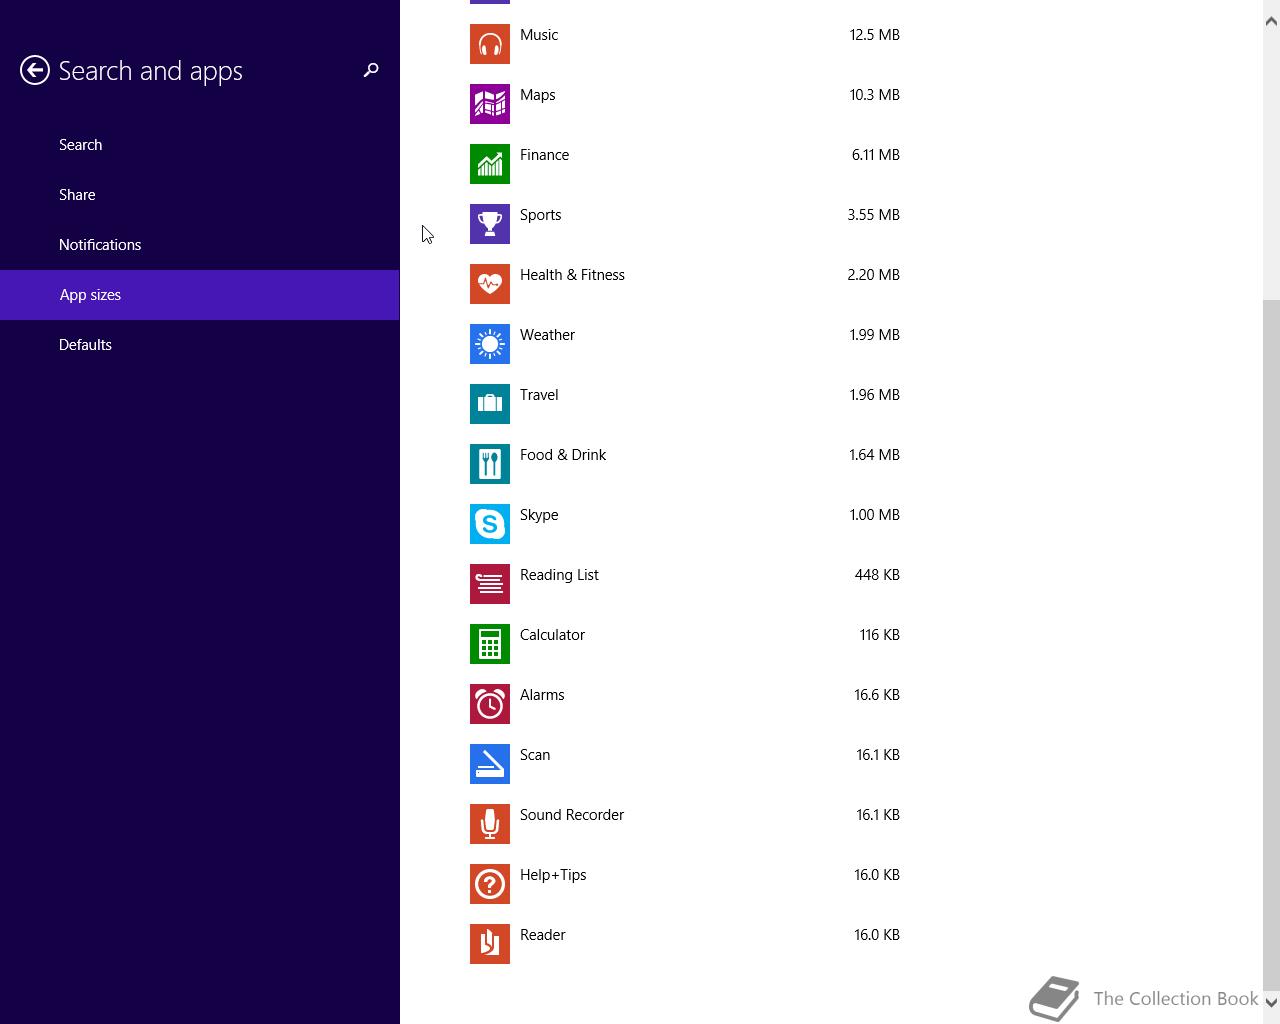The width and height of the screenshot is (1280, 1024).
Task: Click the 10.3 MB size value
Action: 874,95
